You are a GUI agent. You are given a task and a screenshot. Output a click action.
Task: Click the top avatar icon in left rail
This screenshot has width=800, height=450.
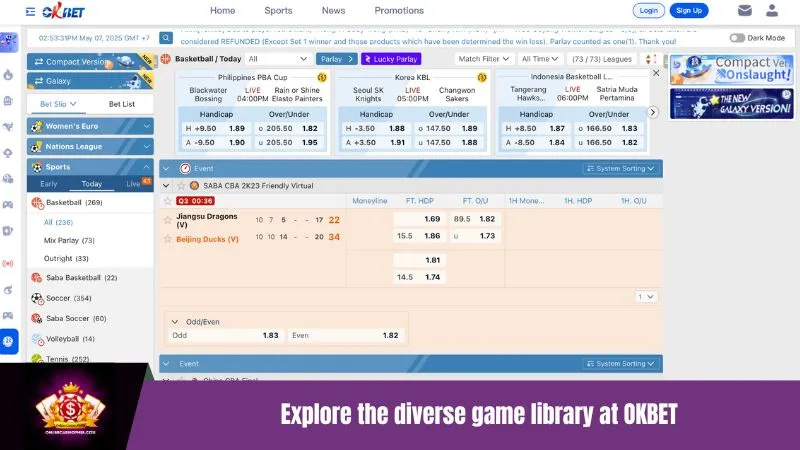coord(9,42)
